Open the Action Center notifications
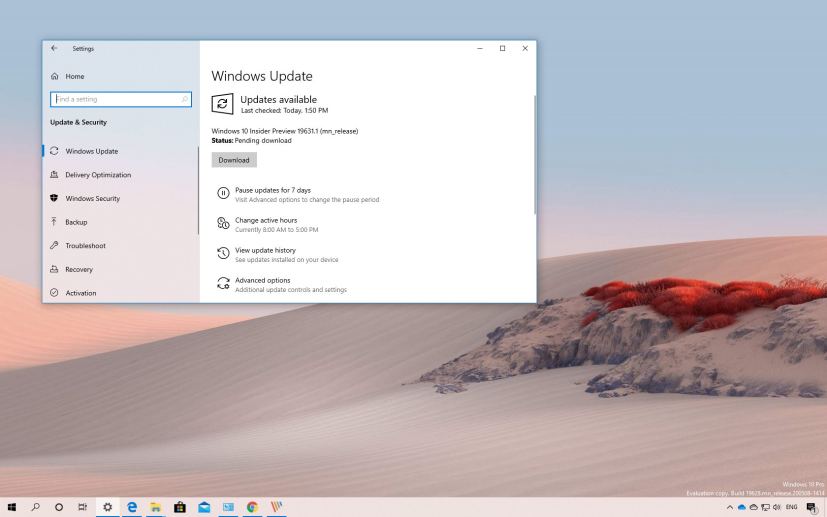Viewport: 827px width, 517px height. [812, 508]
